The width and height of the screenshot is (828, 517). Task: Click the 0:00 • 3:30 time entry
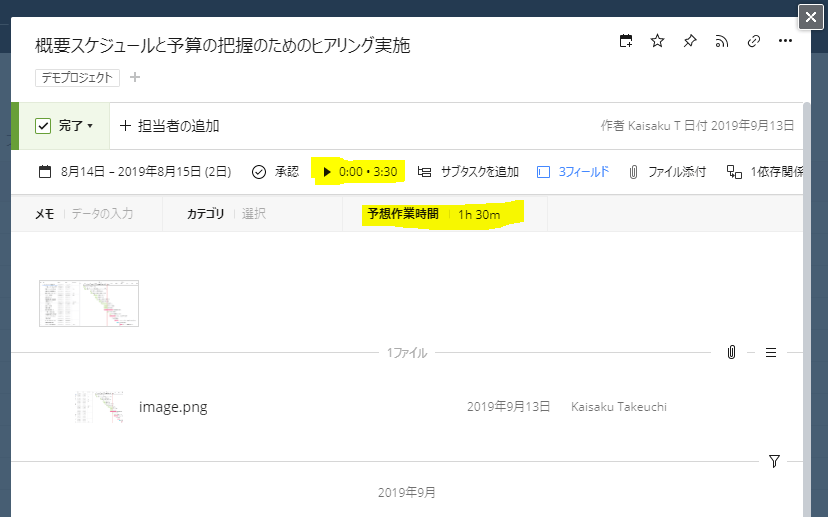pyautogui.click(x=368, y=172)
